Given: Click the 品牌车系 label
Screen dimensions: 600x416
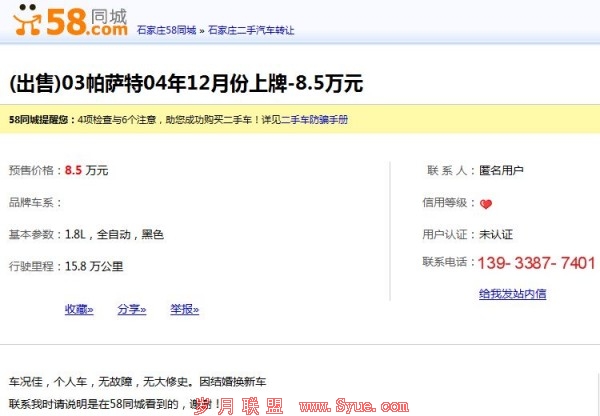Looking at the screenshot, I should click(x=35, y=202).
